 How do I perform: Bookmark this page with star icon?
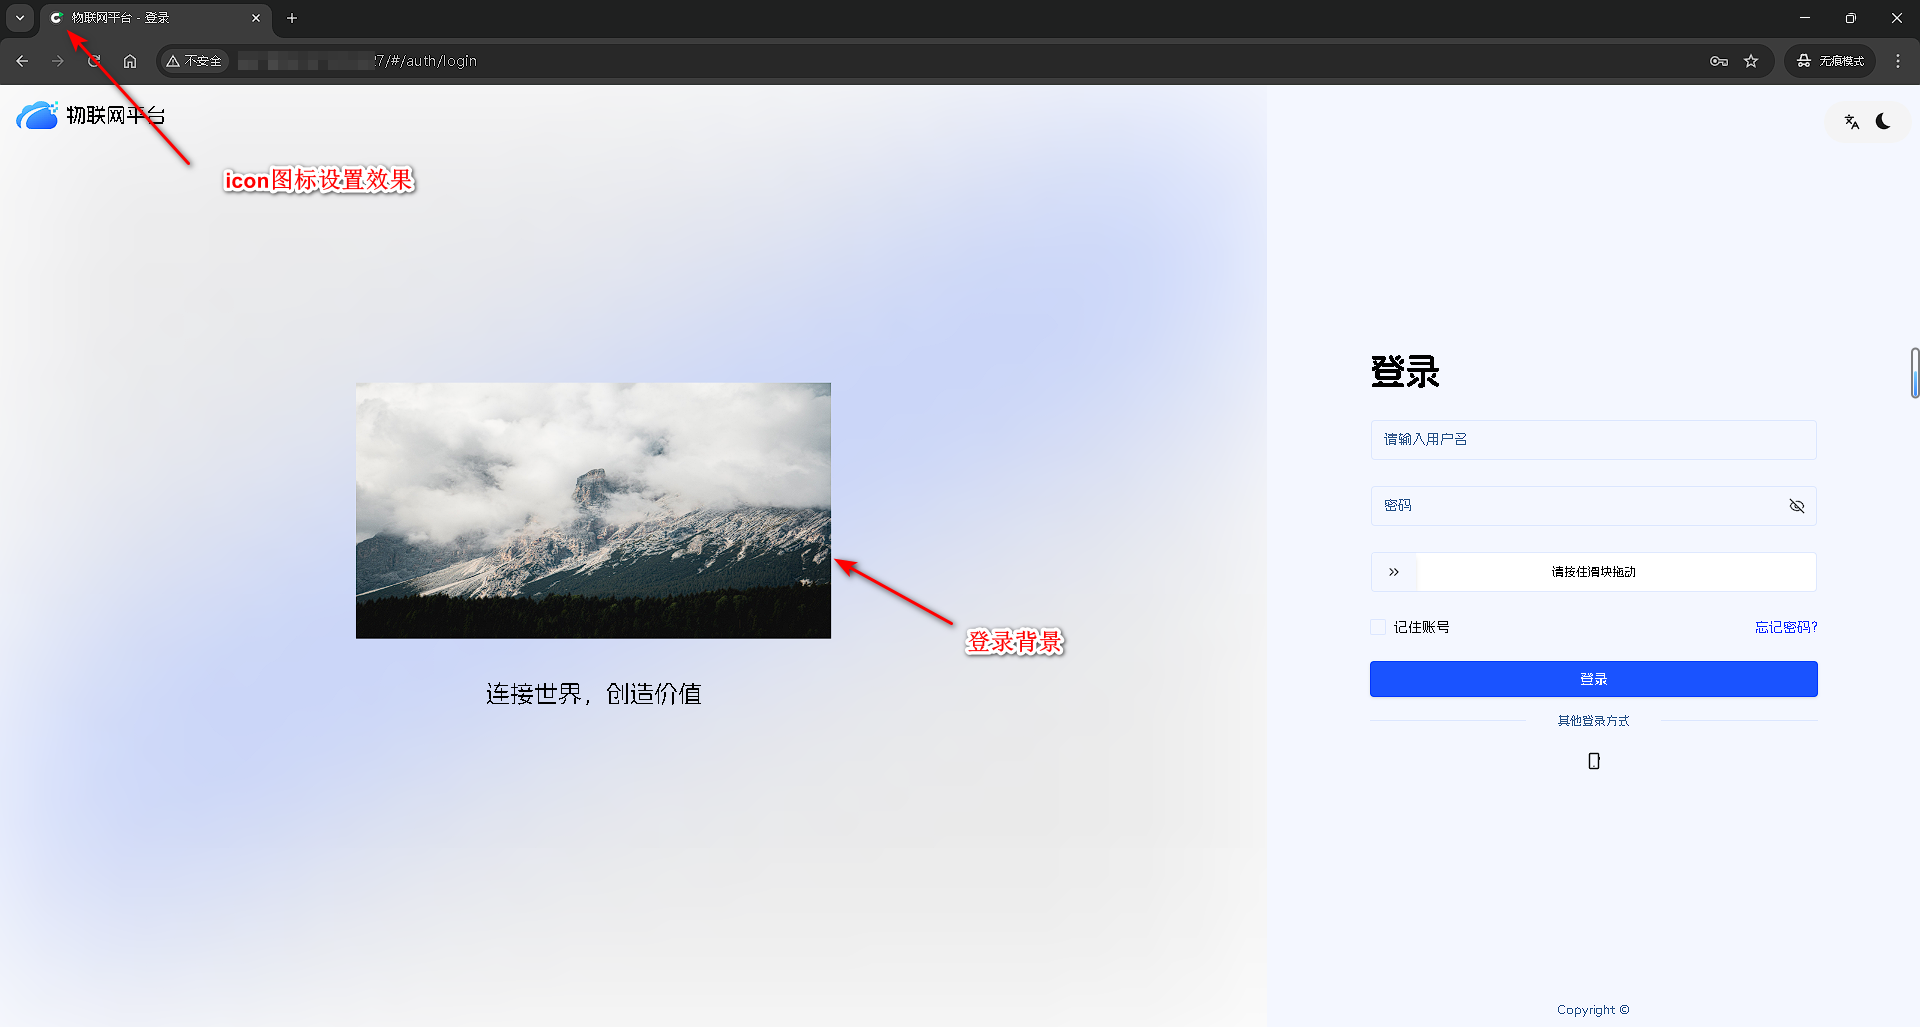(x=1751, y=61)
